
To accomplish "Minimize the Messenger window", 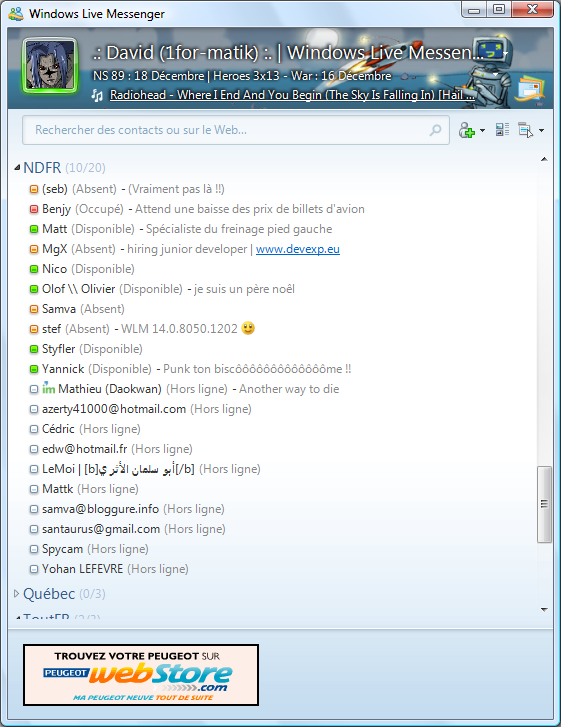I will tap(474, 9).
